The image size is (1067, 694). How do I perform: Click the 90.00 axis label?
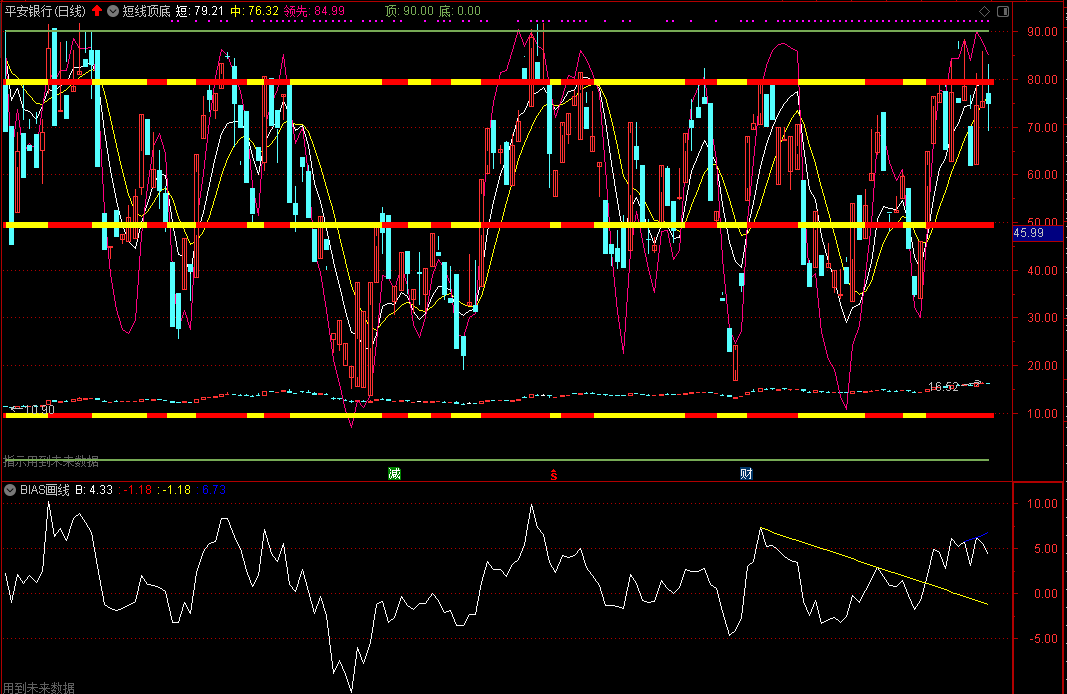click(1043, 32)
